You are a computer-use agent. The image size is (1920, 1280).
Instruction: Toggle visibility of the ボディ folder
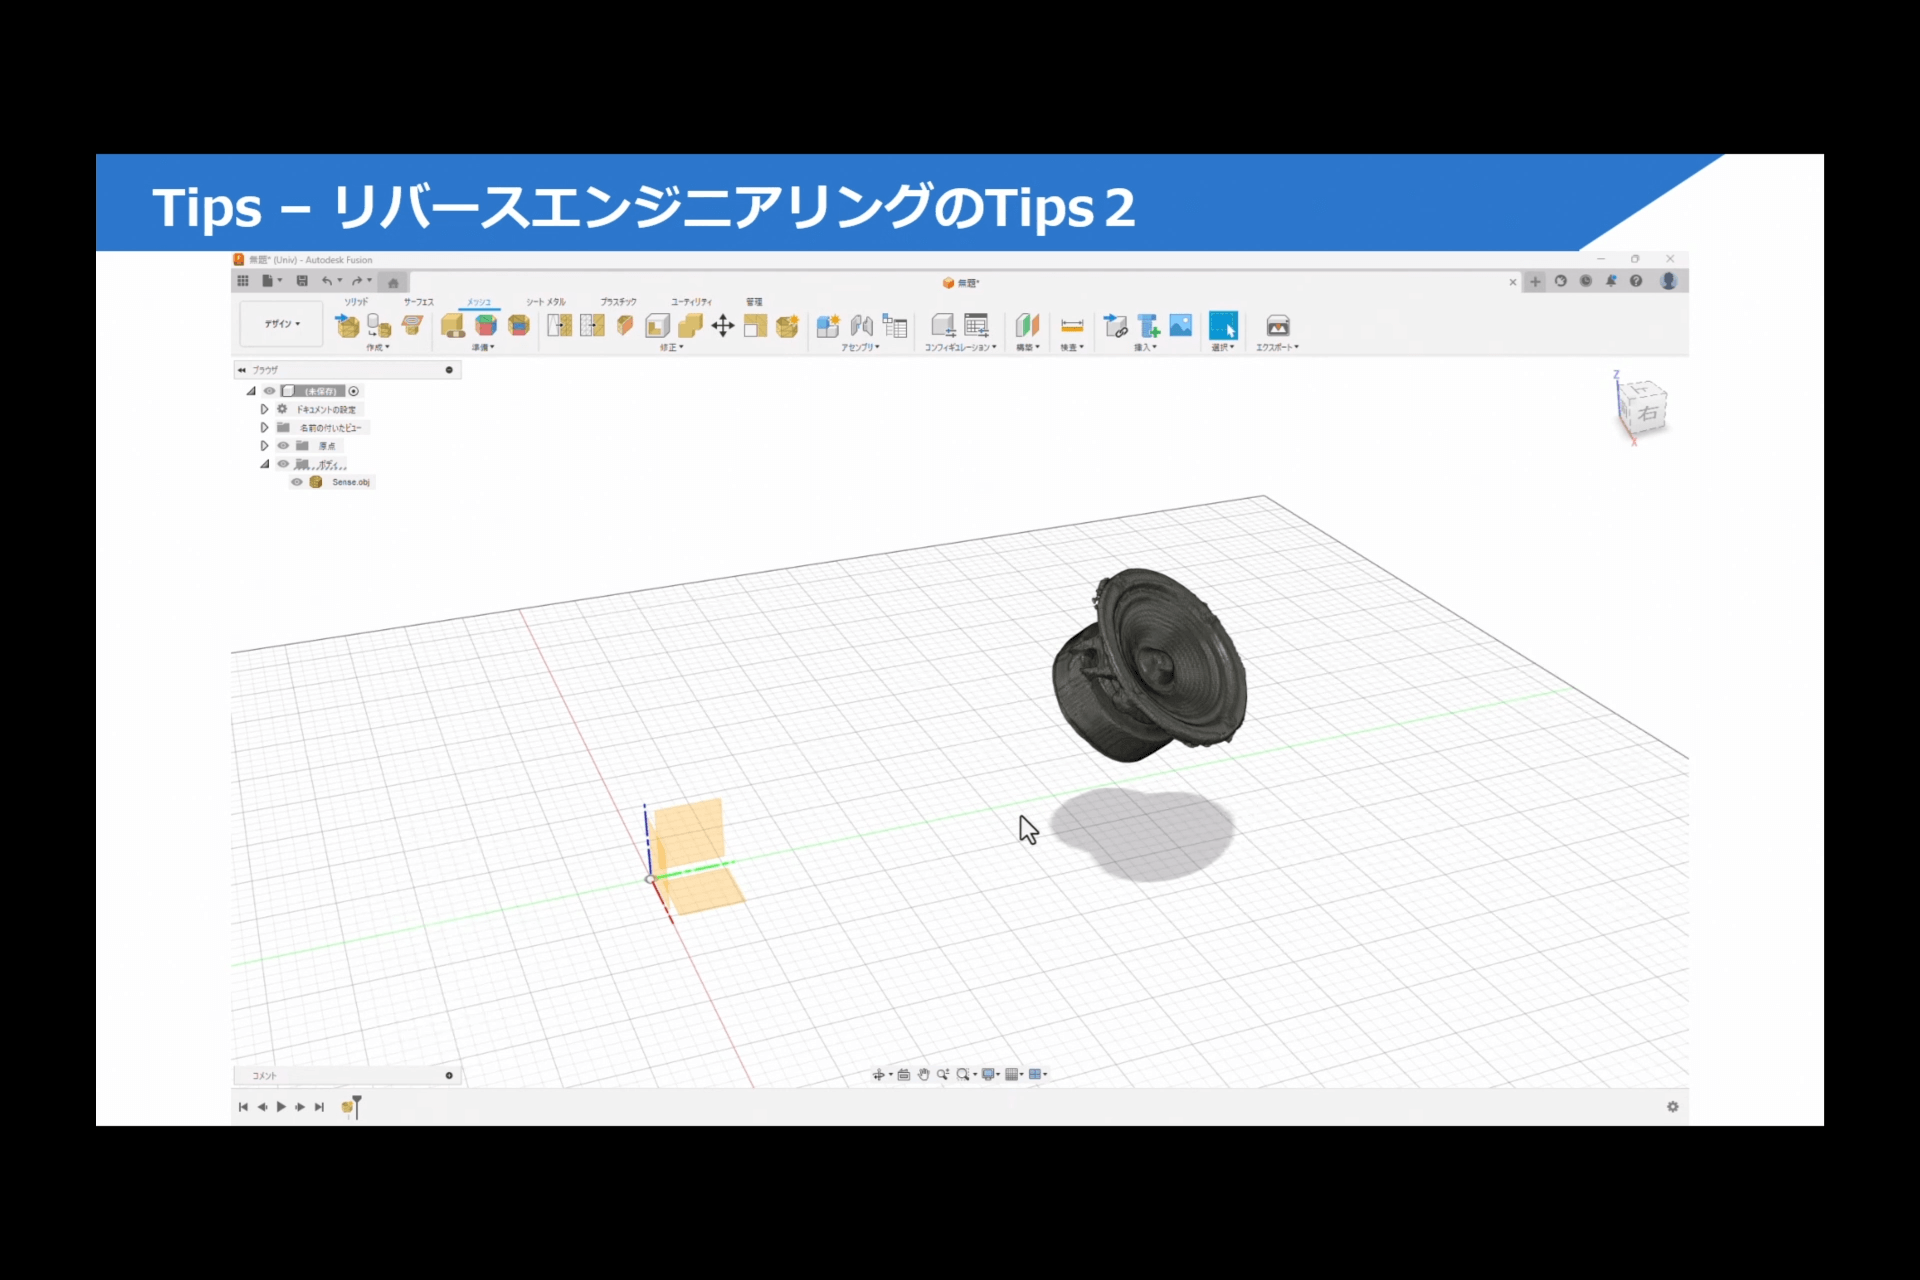point(283,464)
